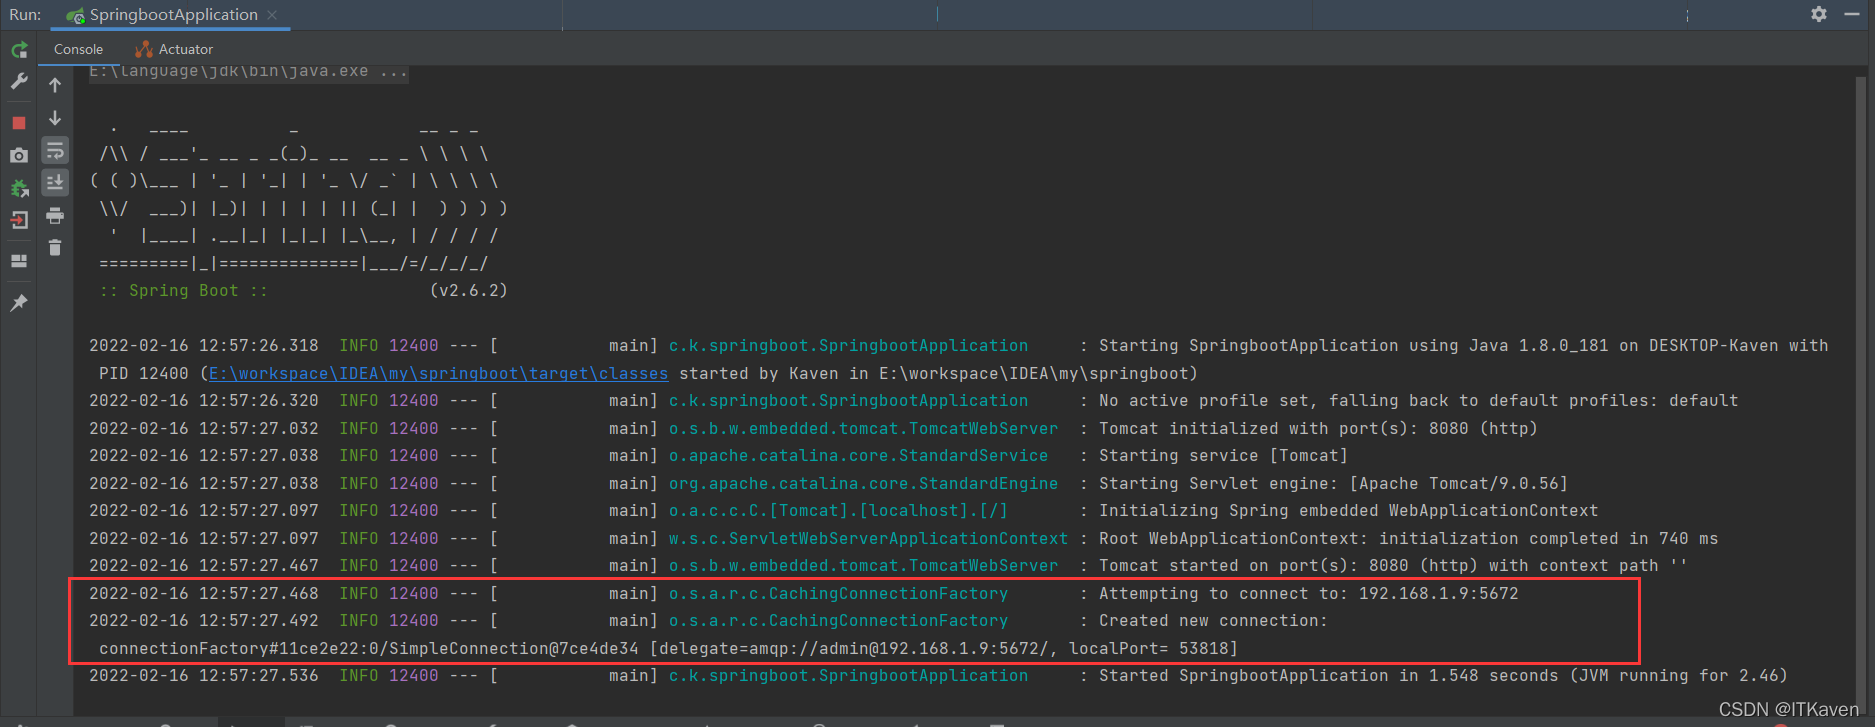Click the Exit icon with red arrow
The width and height of the screenshot is (1875, 727).
point(19,221)
